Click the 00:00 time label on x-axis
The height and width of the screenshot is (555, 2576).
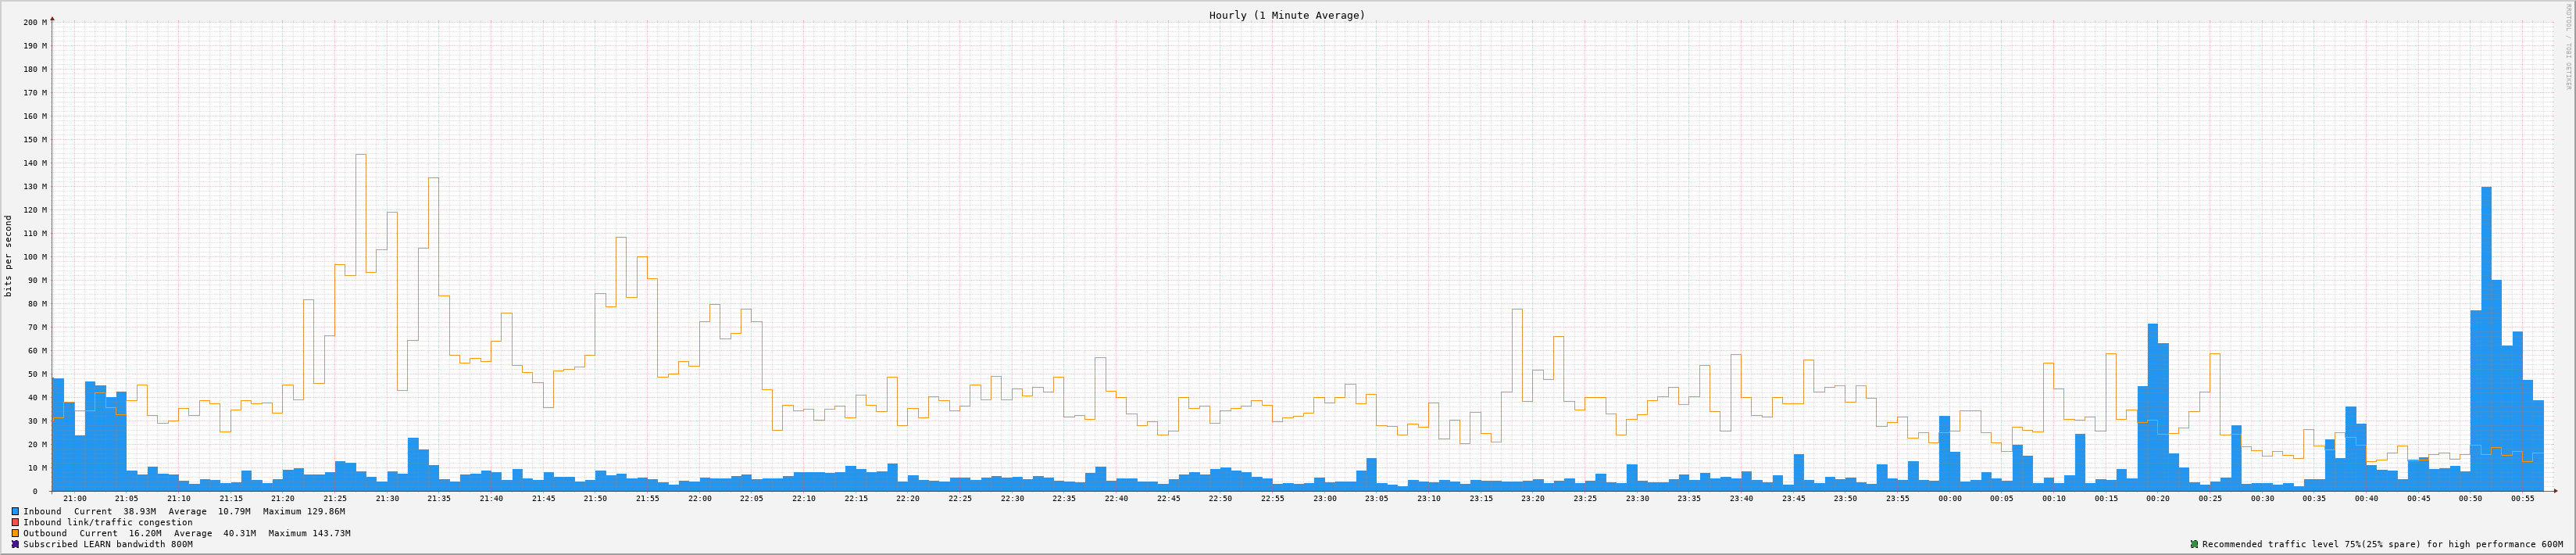point(1949,498)
